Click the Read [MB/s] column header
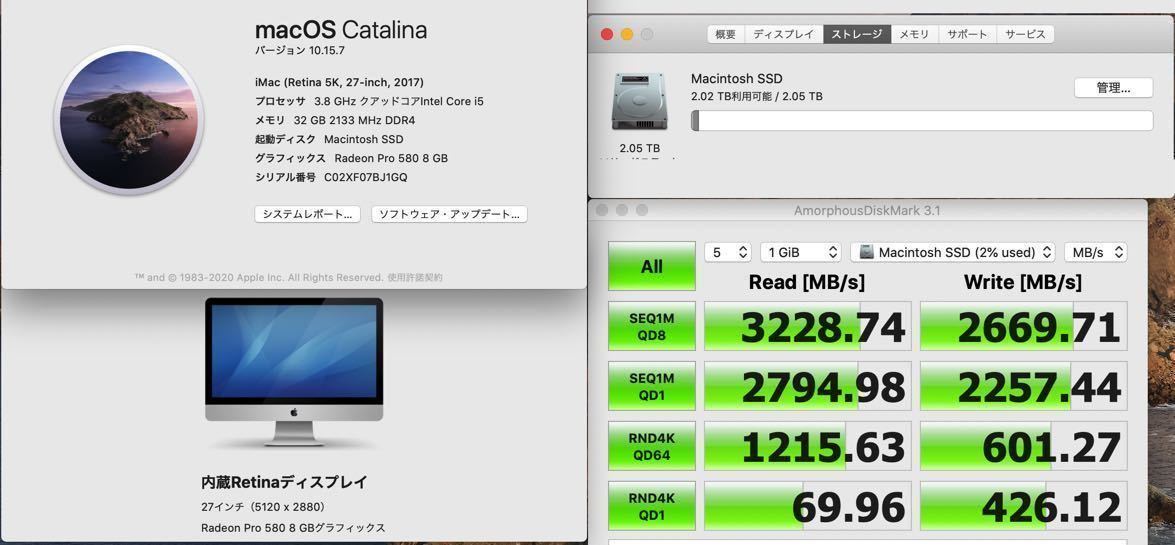The width and height of the screenshot is (1175, 545). (807, 283)
